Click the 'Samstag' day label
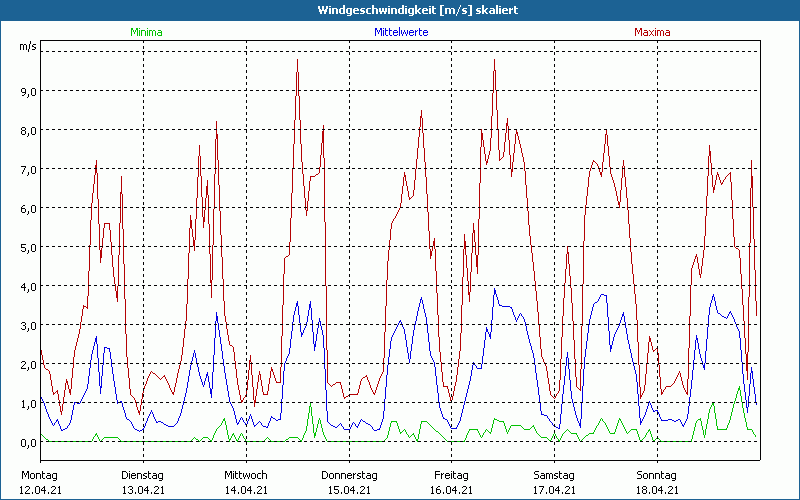 554,476
